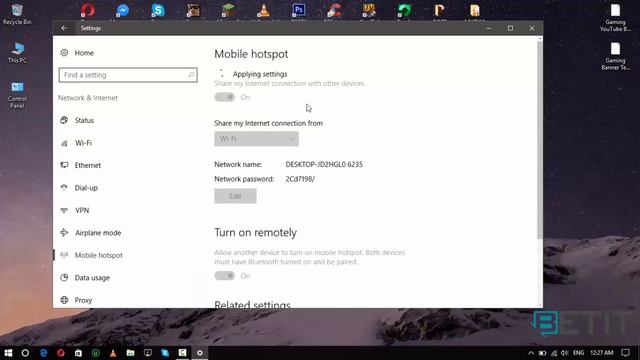Click the ENG language indicator
Image resolution: width=640 pixels, height=360 pixels.
pos(578,353)
